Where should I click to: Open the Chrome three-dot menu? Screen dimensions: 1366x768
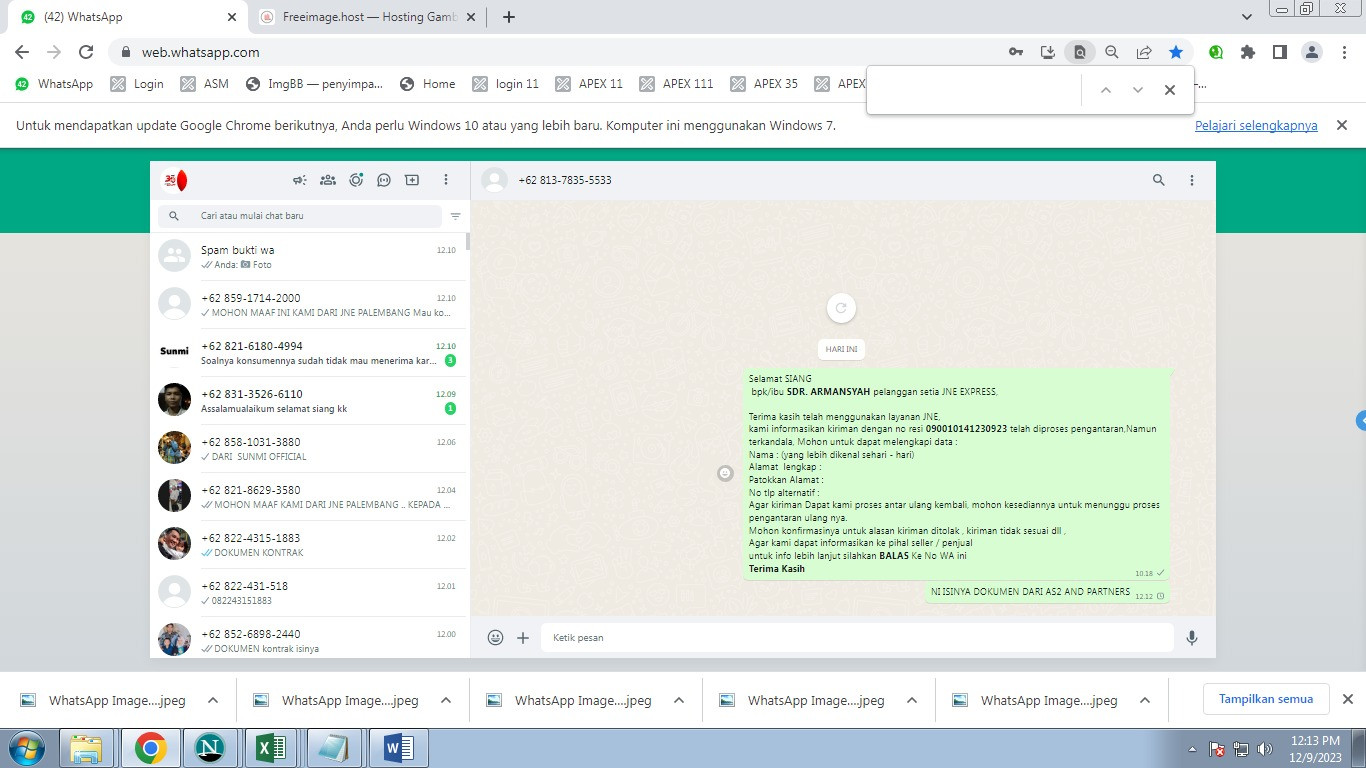[x=1344, y=52]
